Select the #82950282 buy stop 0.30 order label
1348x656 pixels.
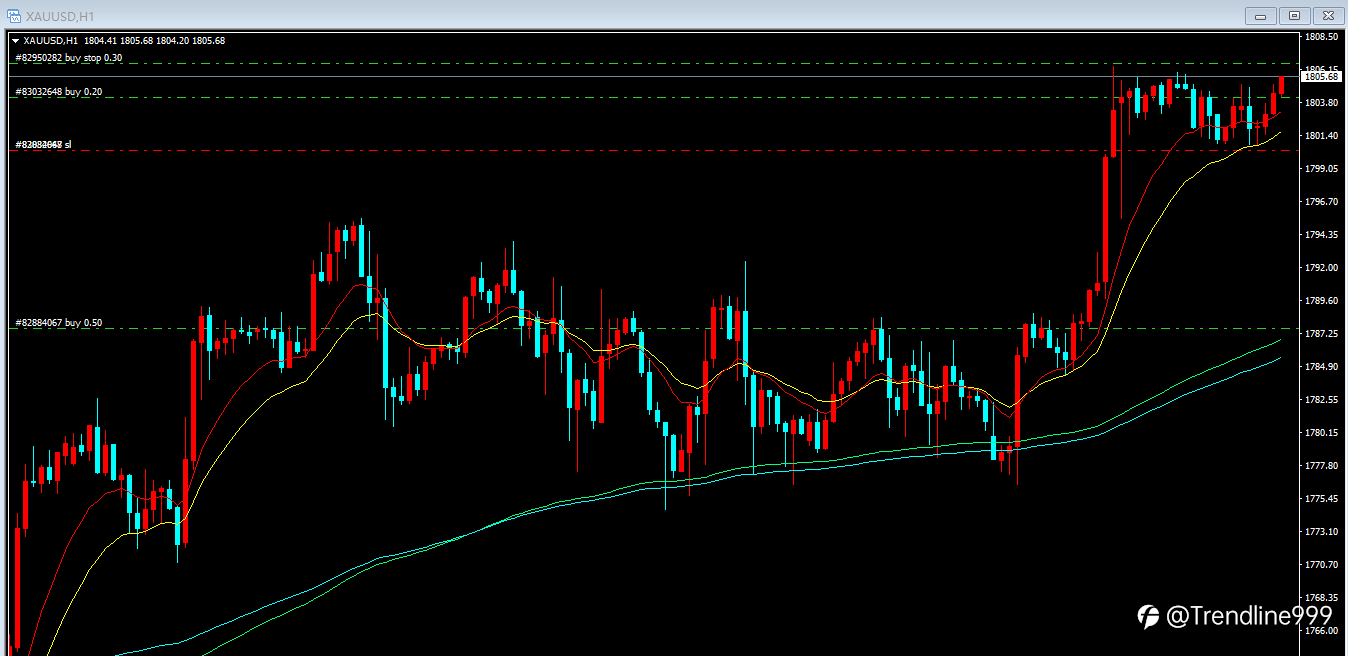[x=69, y=58]
